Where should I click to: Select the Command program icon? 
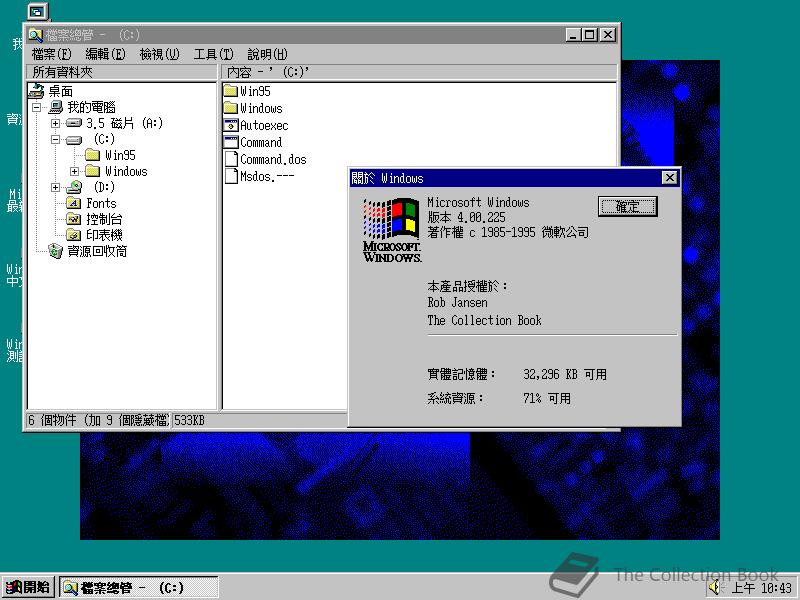[x=231, y=142]
